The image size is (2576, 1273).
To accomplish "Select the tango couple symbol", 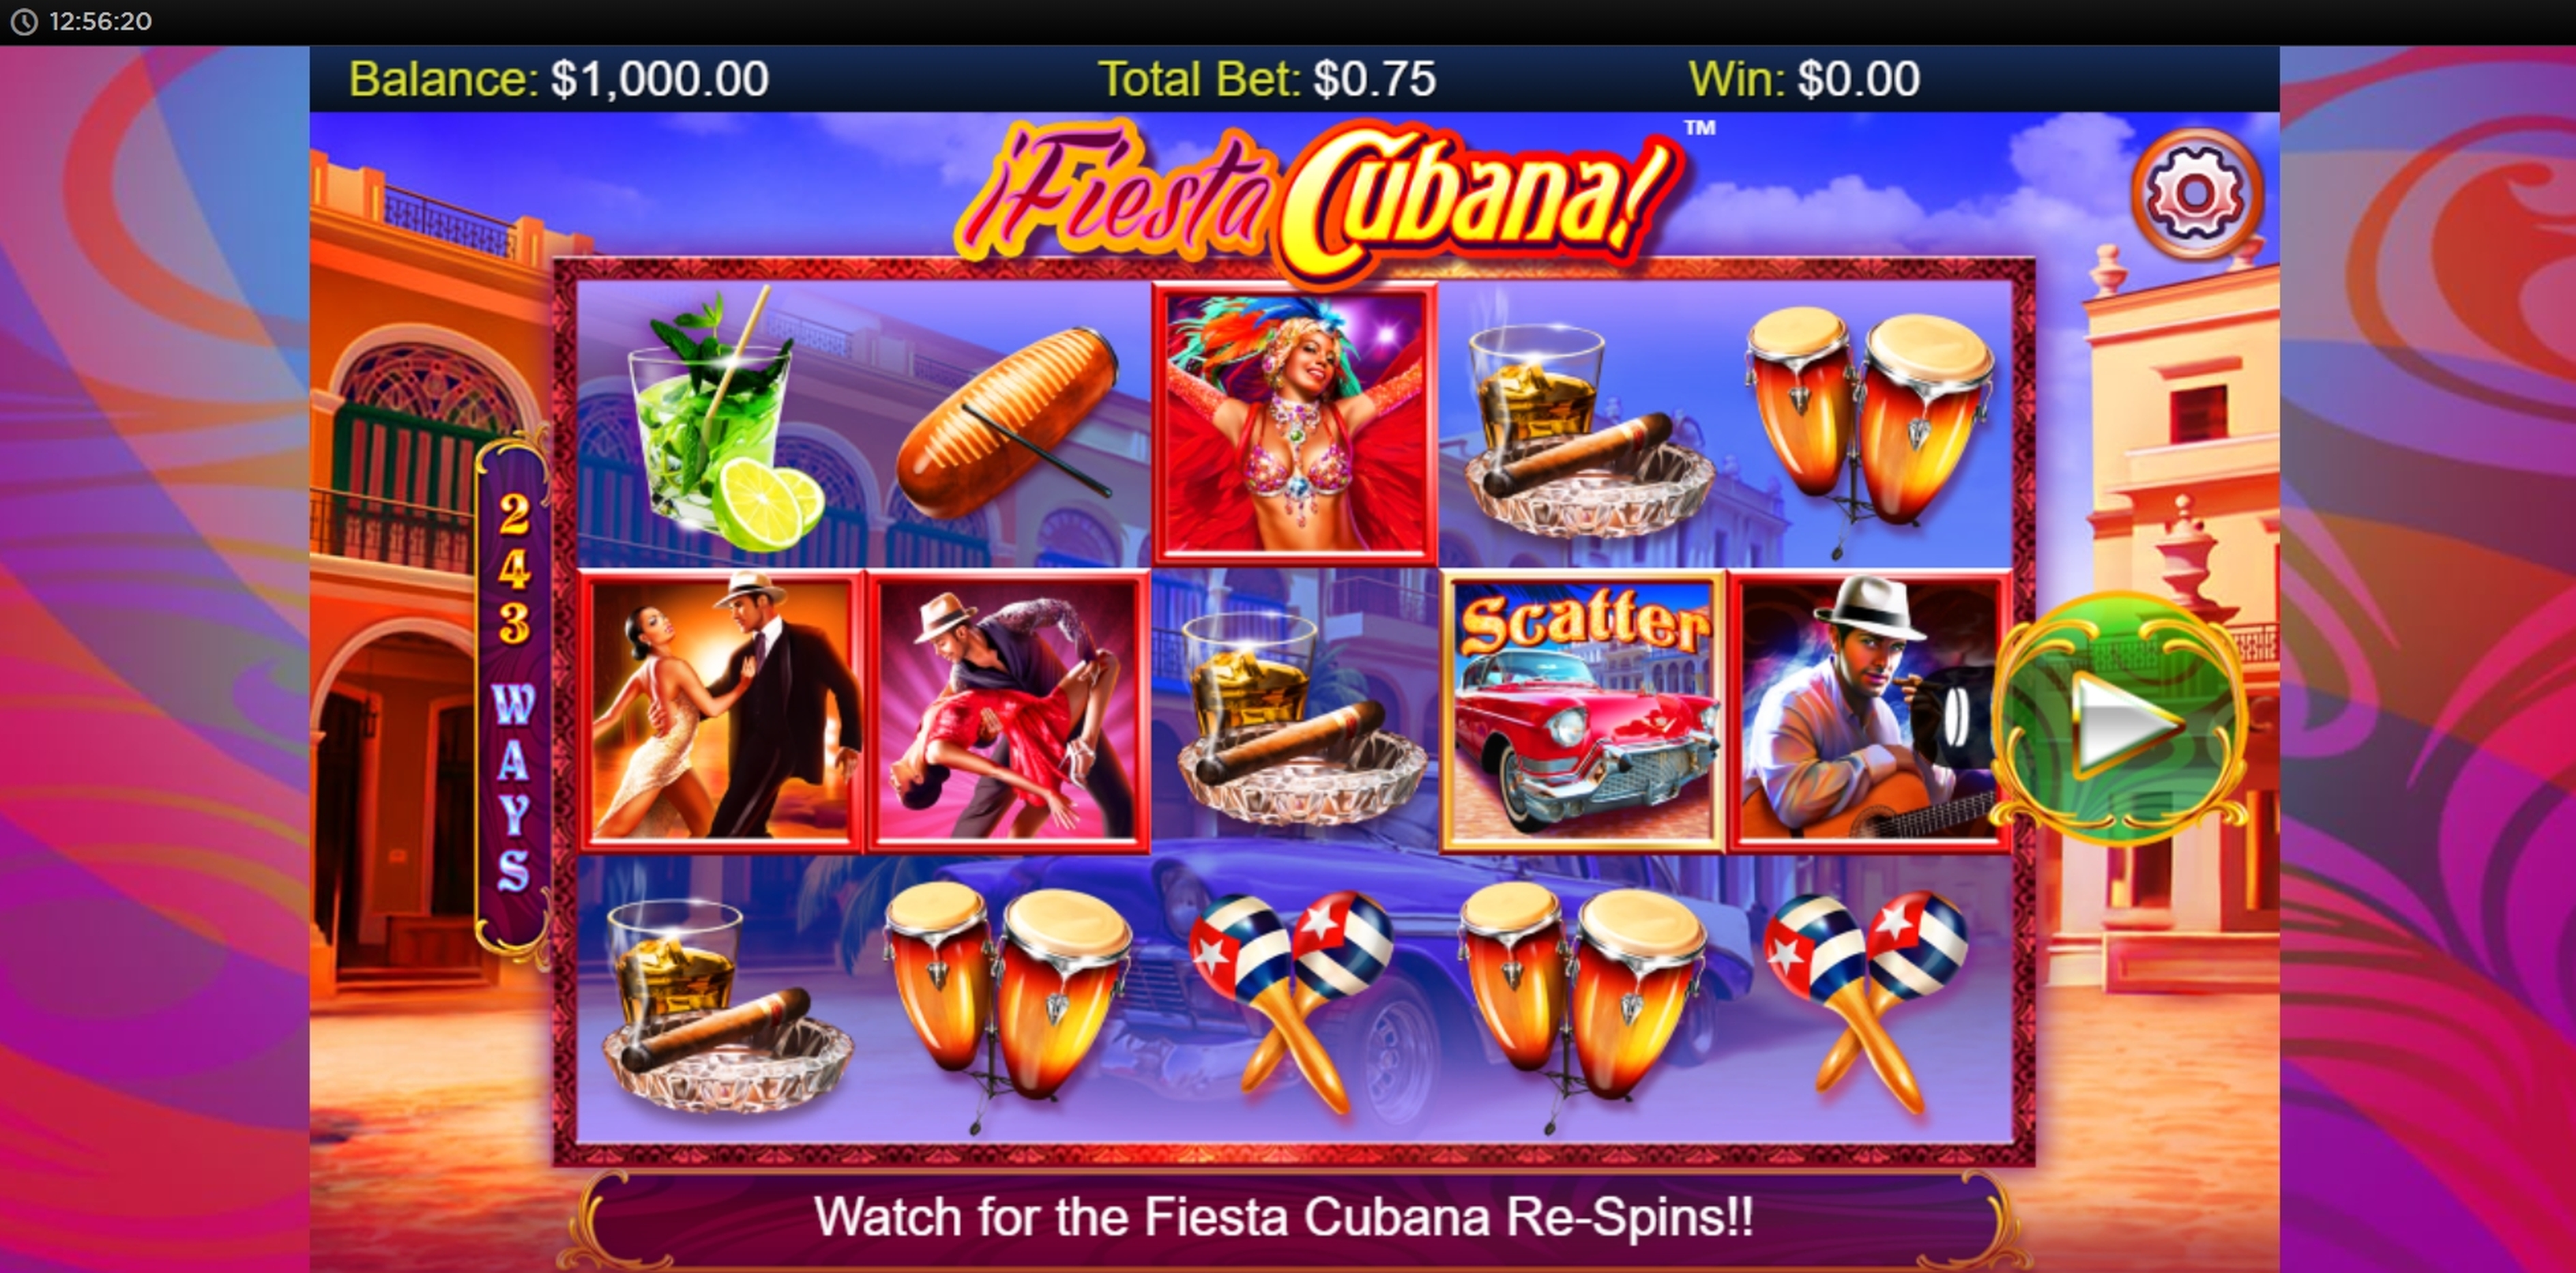I will point(722,711).
